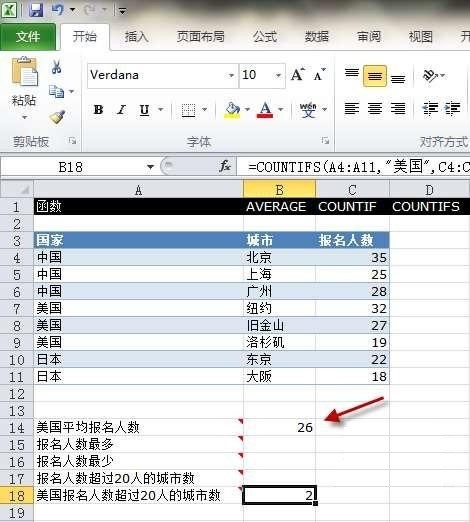
Task: Click the 报名人数 header cell
Action: 352,240
